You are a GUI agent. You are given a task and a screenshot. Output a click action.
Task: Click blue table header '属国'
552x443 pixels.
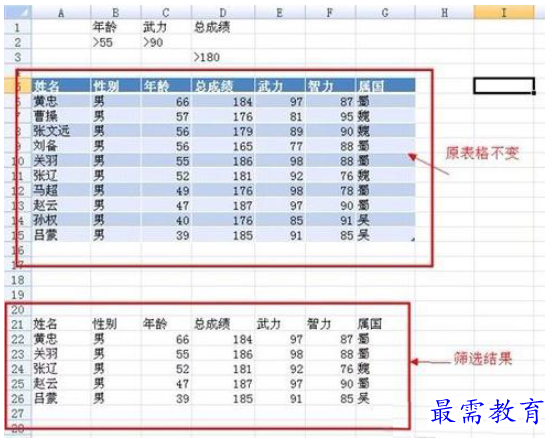click(385, 86)
